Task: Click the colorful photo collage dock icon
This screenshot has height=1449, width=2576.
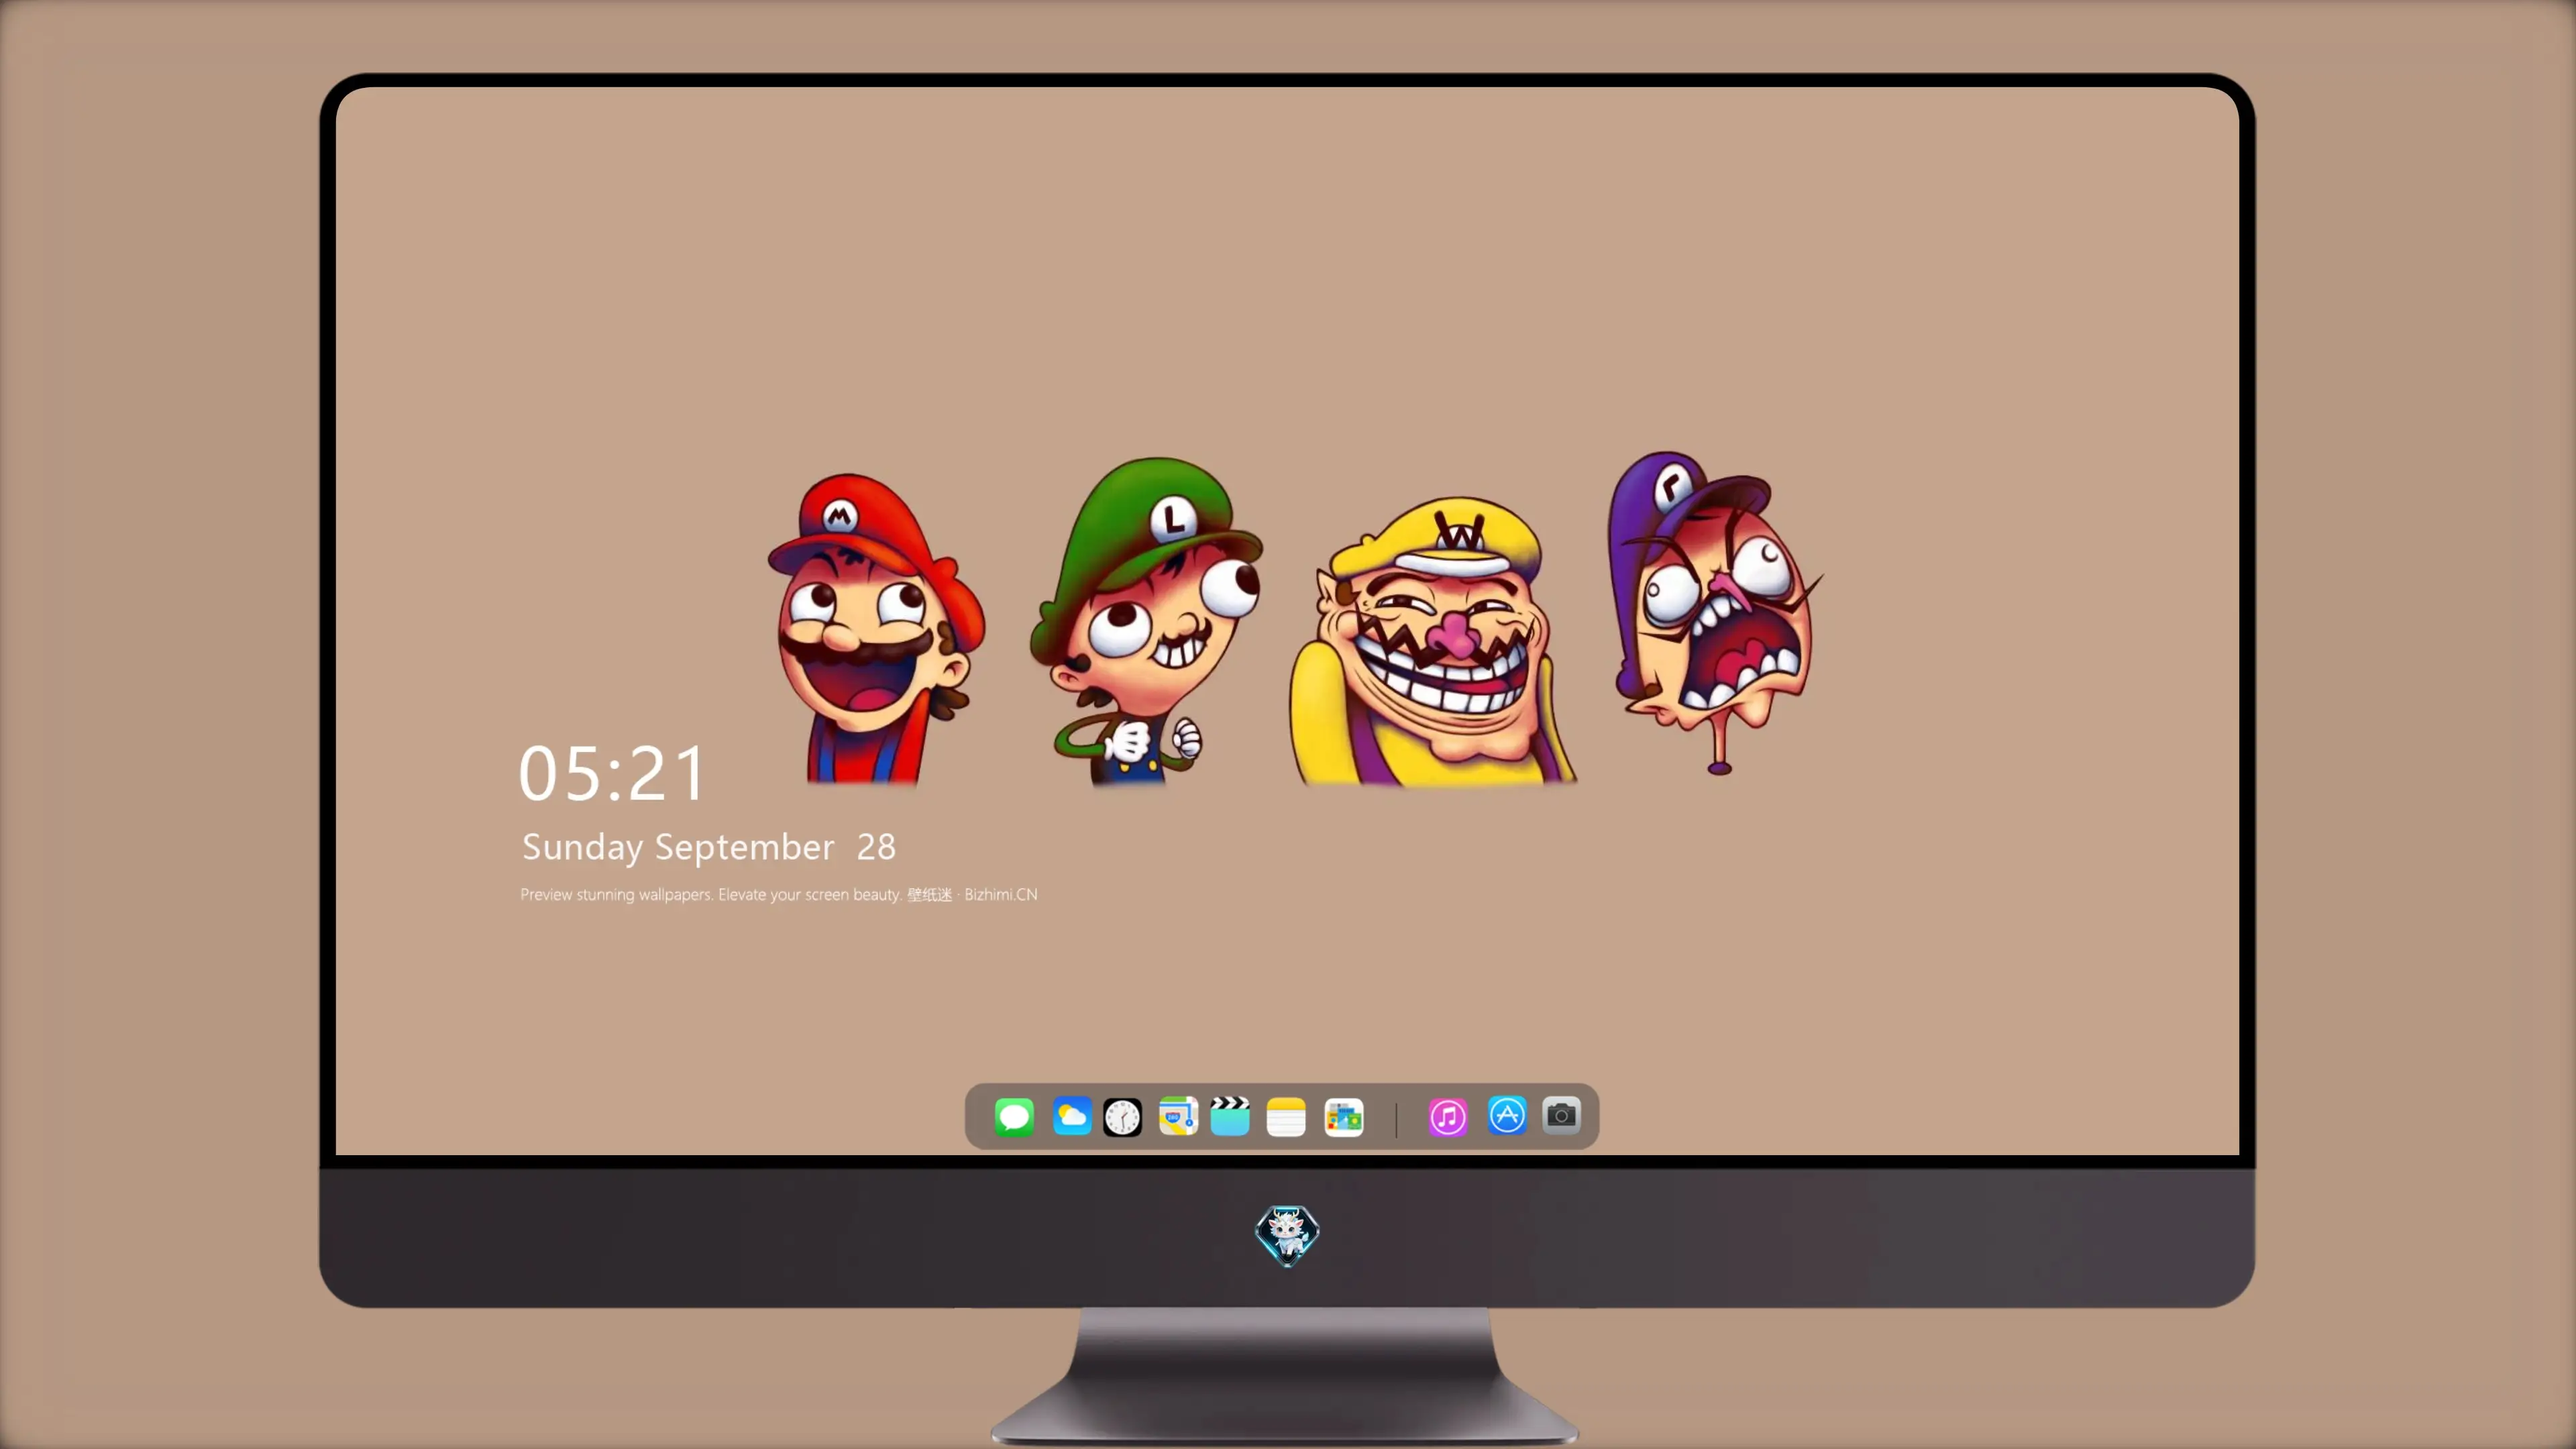Action: pos(1344,1117)
